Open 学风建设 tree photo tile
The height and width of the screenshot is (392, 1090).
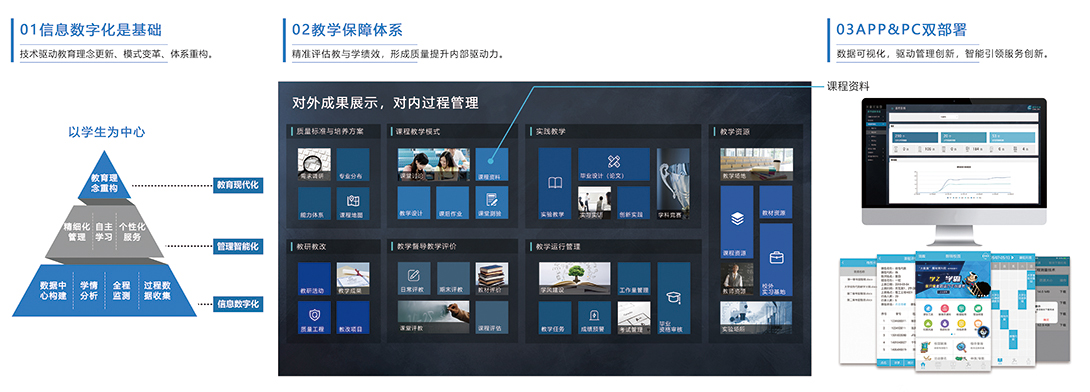pos(574,279)
